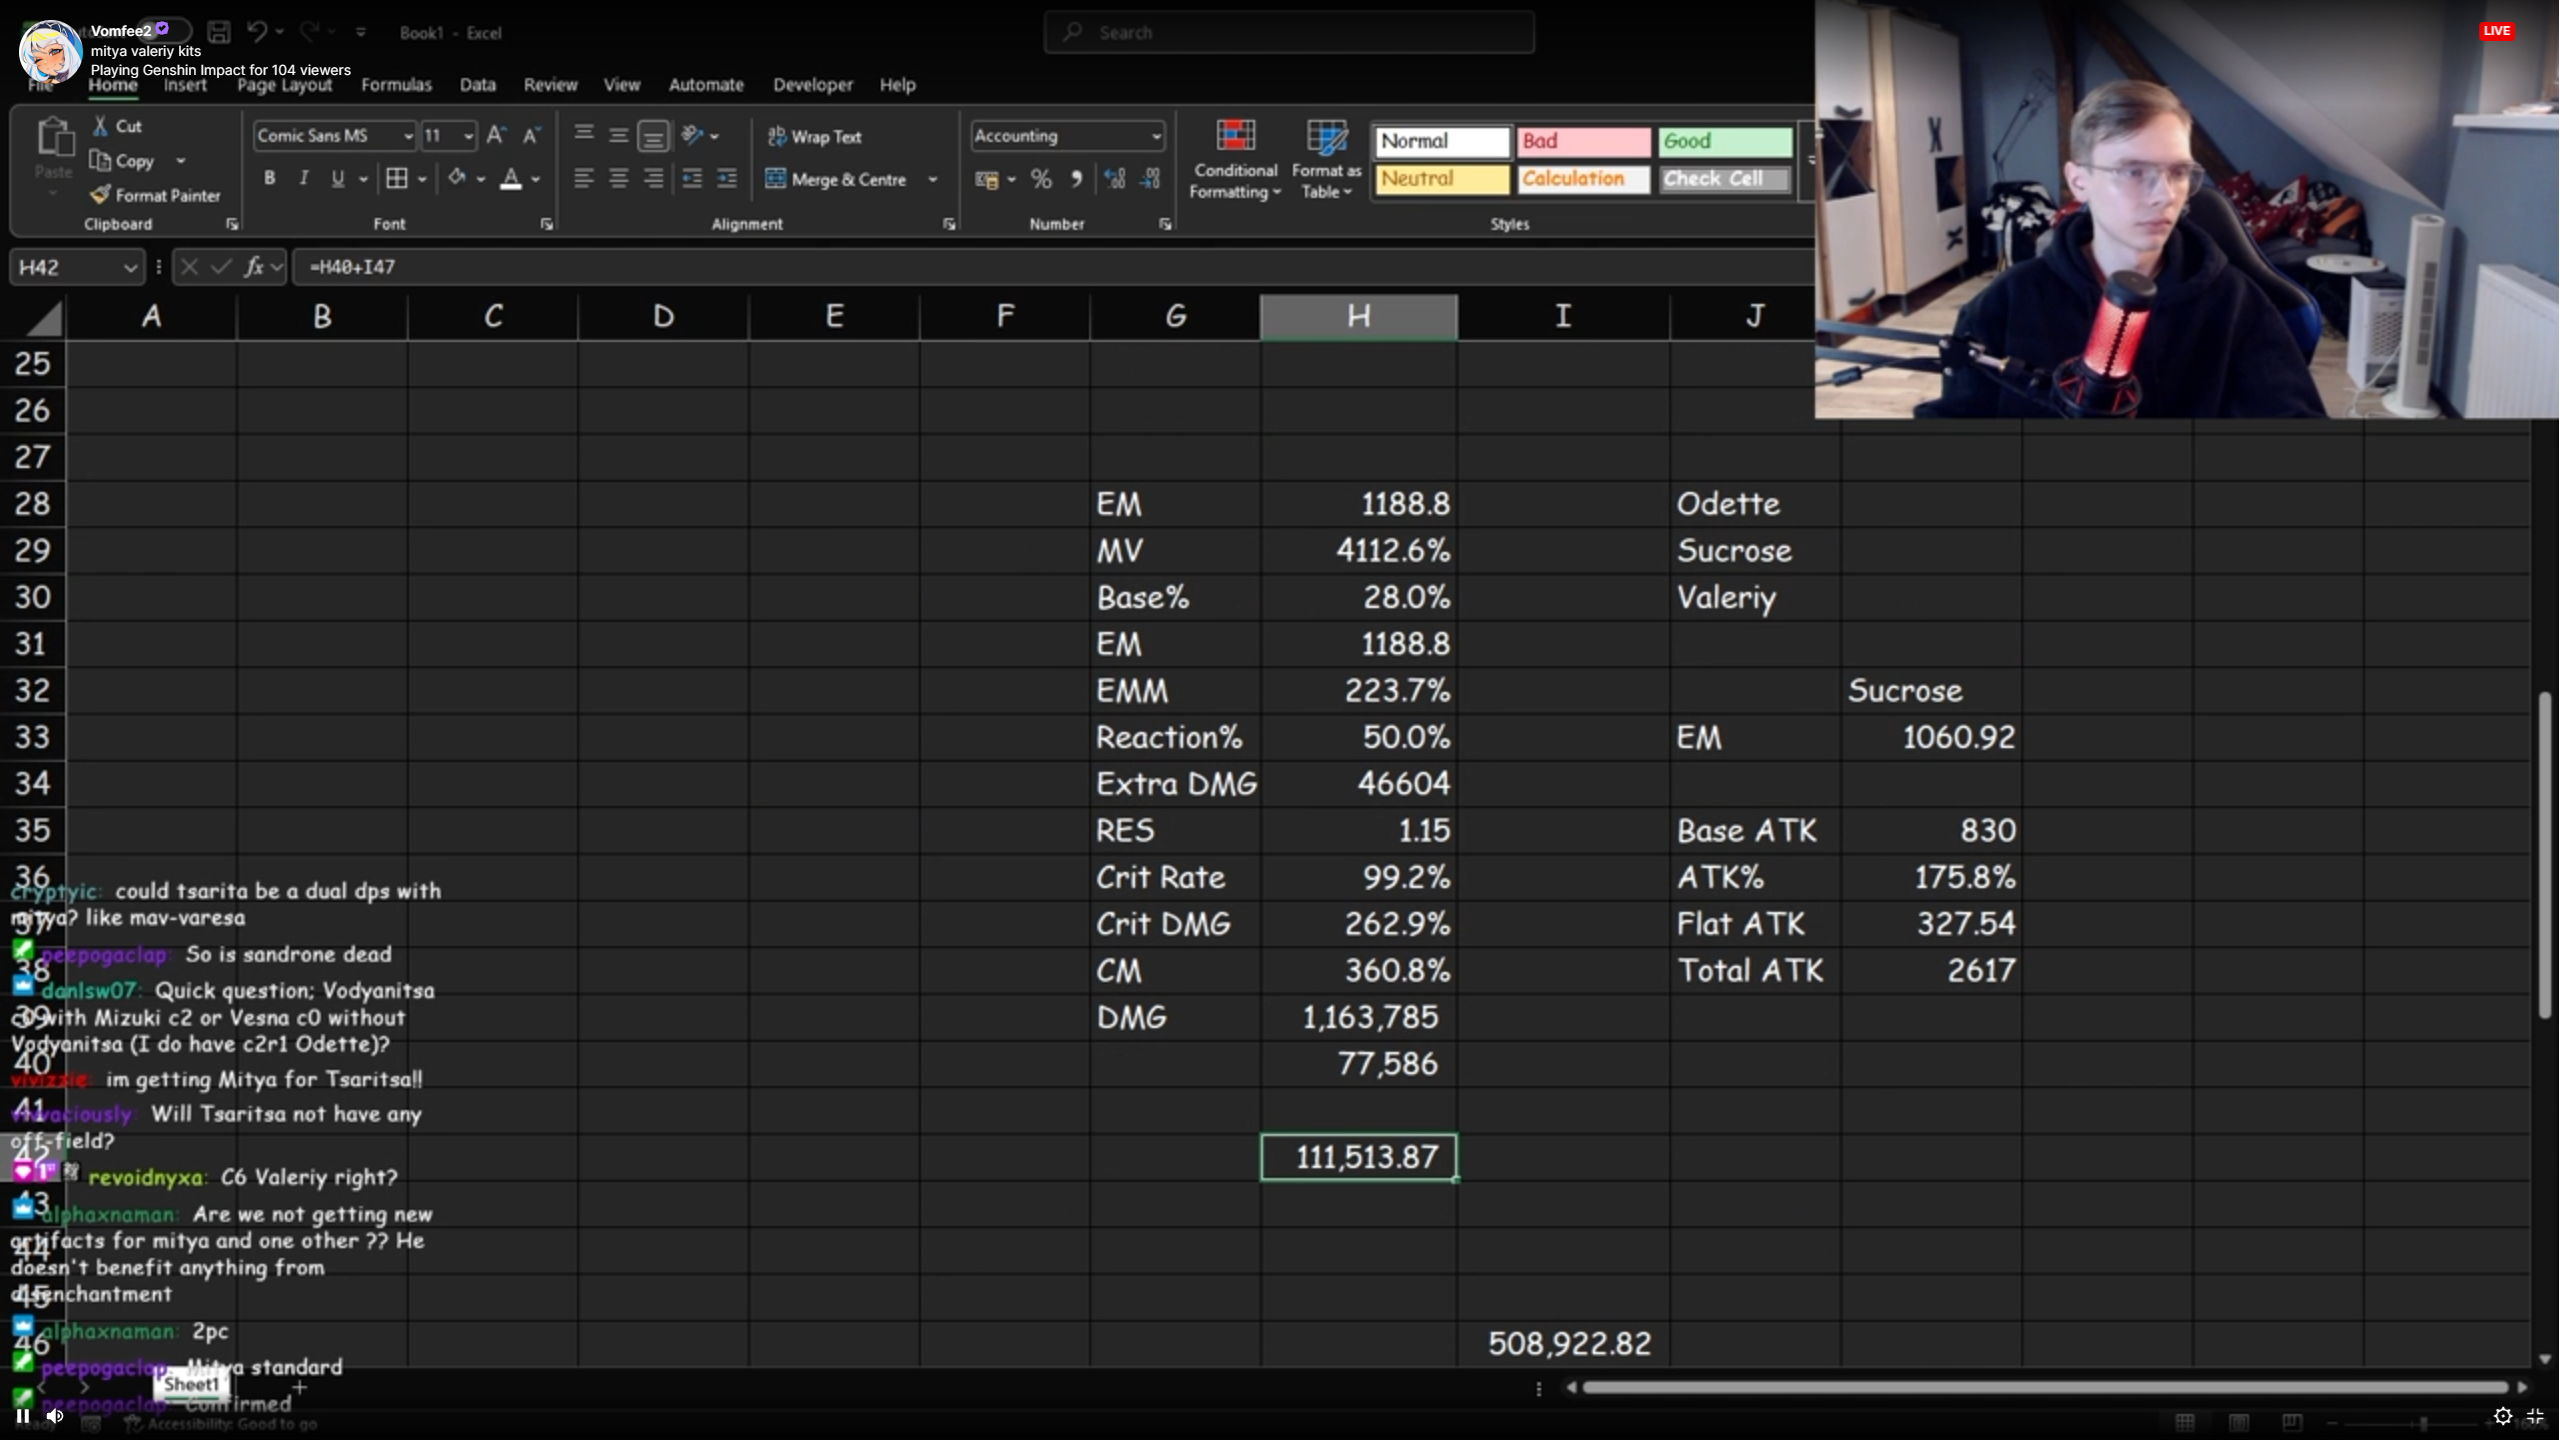Click the Merge & Centre icon
The width and height of the screenshot is (2560, 1440).
(776, 179)
